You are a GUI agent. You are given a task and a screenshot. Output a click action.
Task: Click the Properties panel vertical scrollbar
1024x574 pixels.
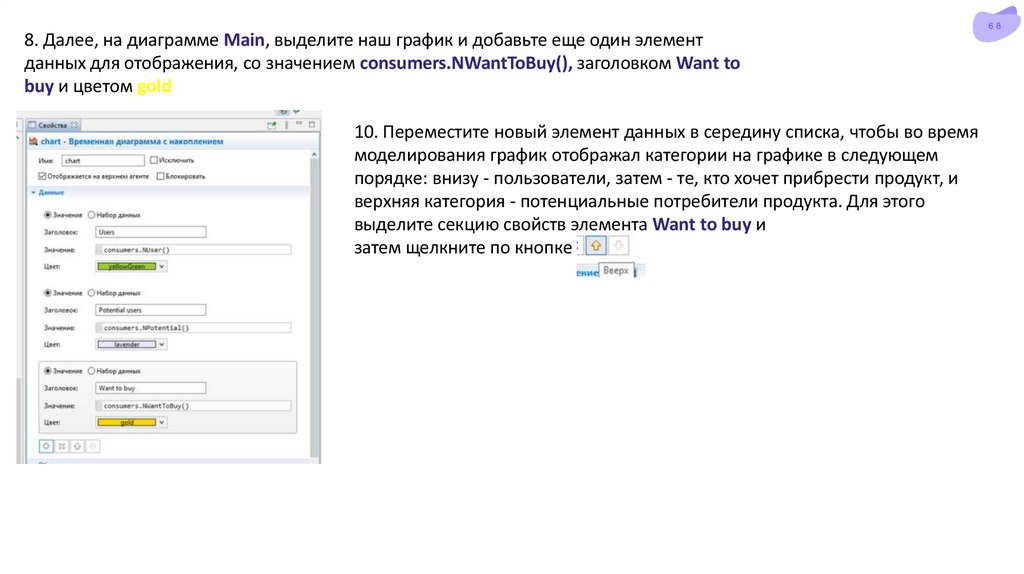(314, 307)
